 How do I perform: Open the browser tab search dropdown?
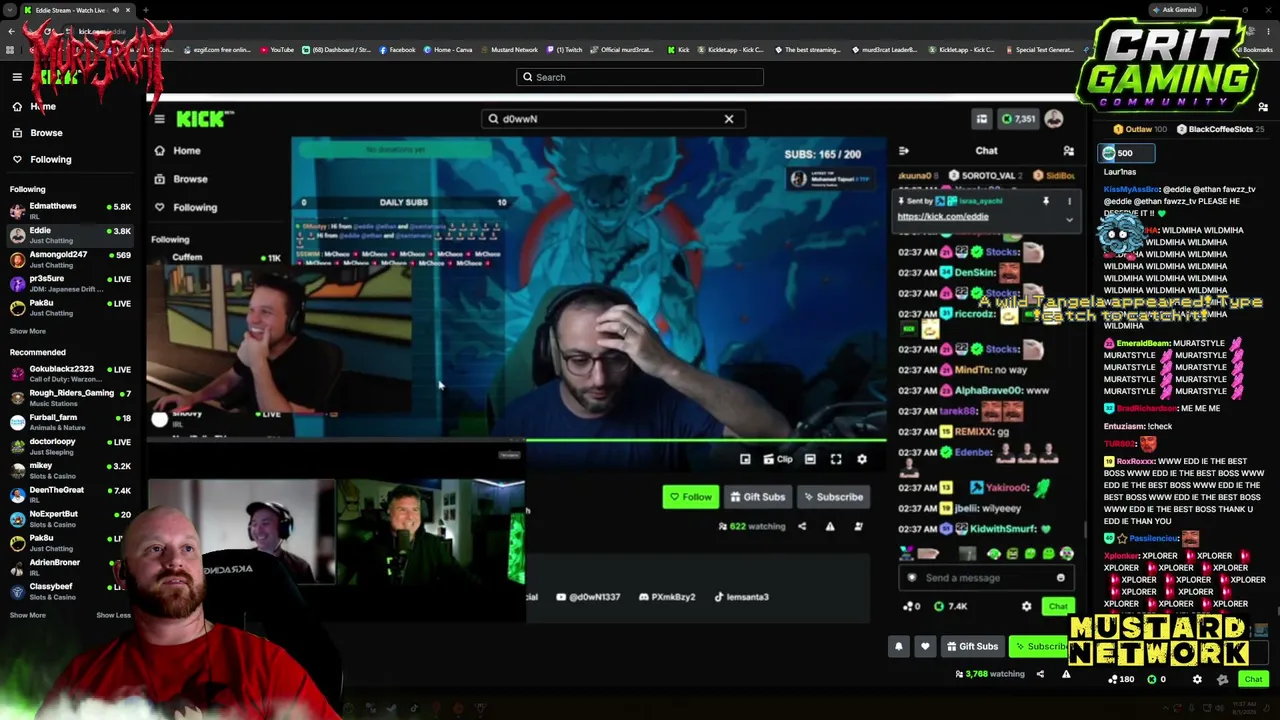[11, 10]
